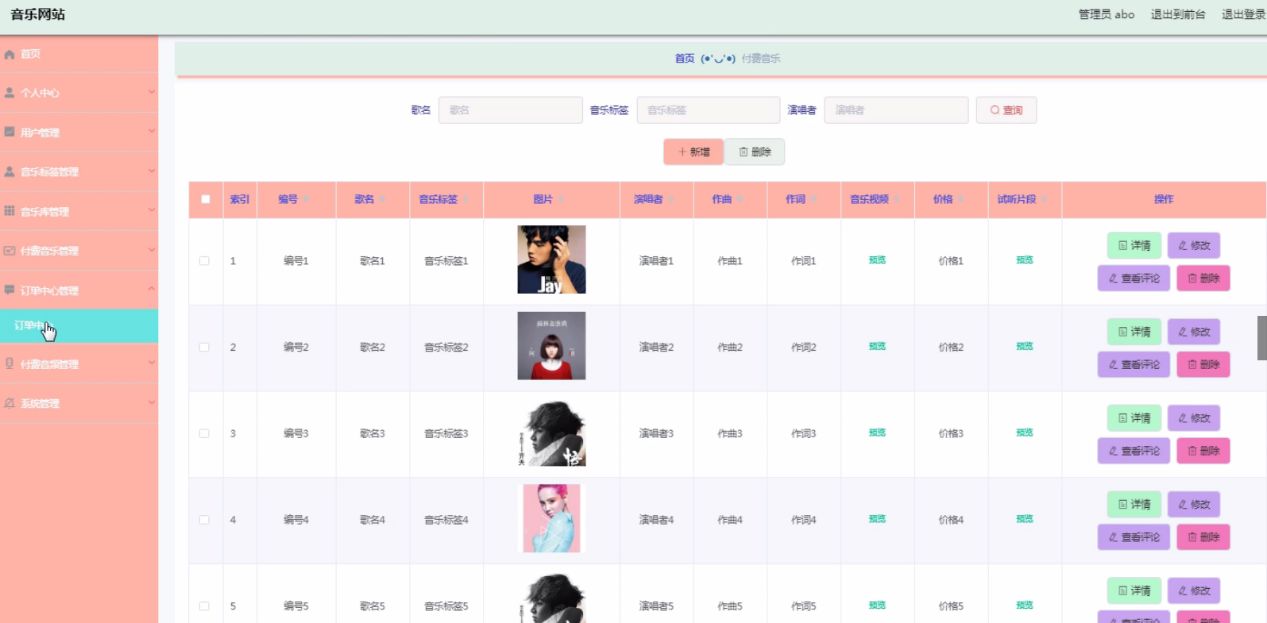Focus the 音乐标签 search input field
The height and width of the screenshot is (623, 1267).
pos(708,110)
